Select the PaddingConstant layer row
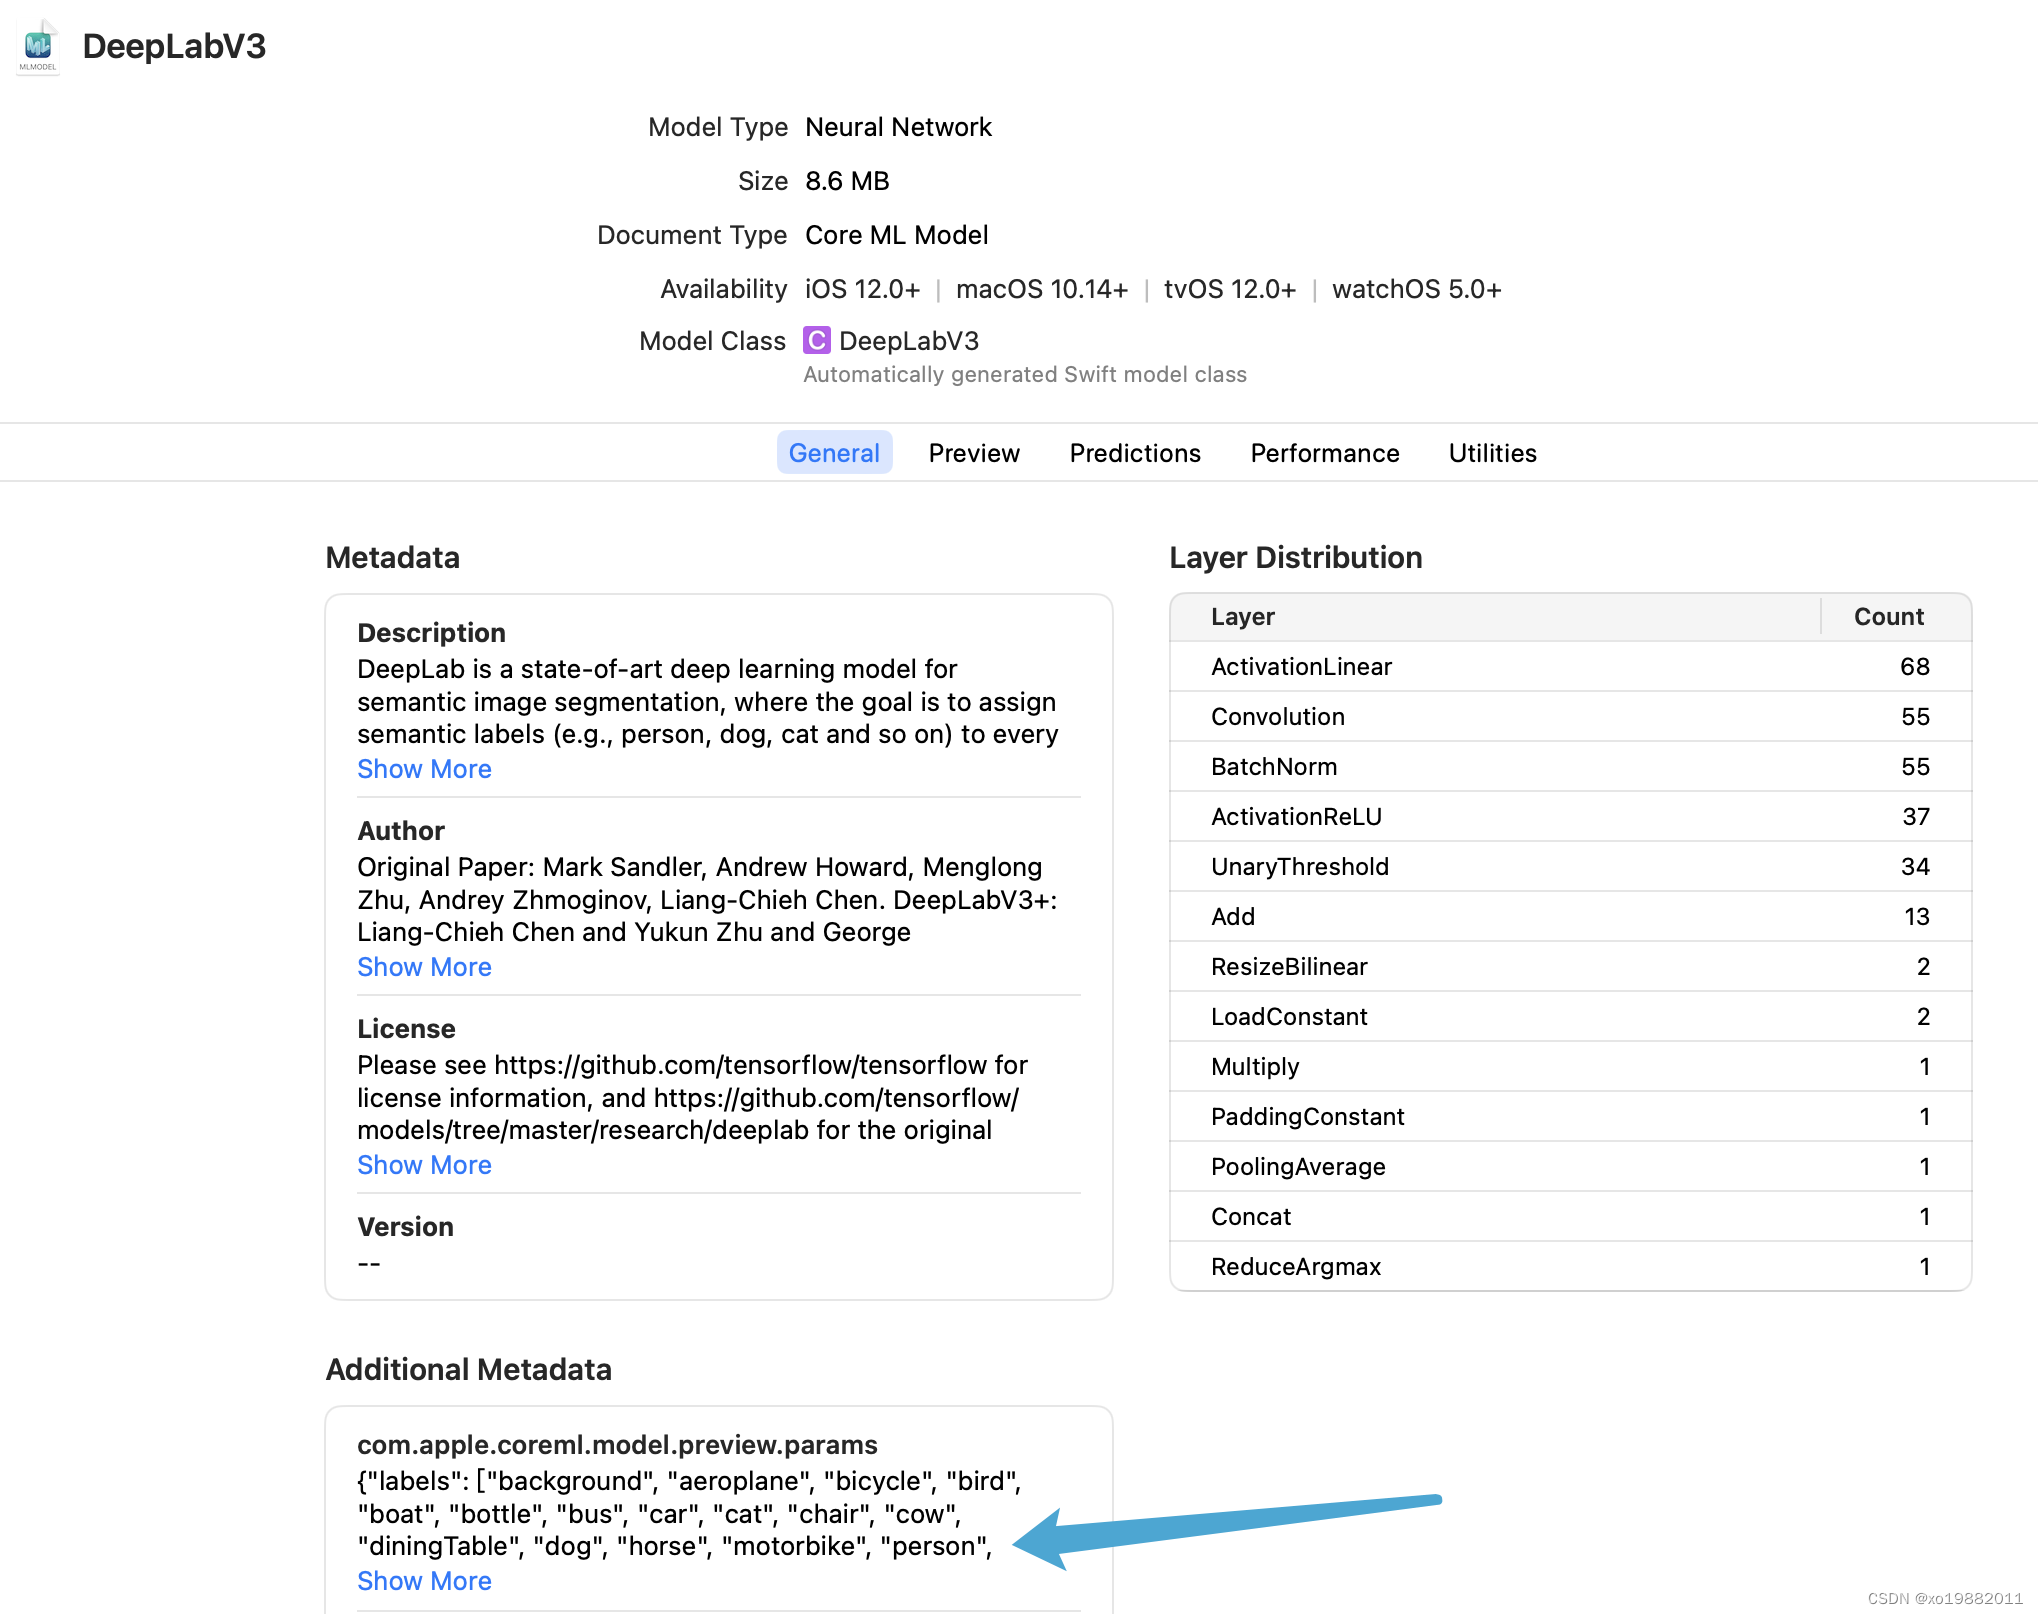 1570,1117
